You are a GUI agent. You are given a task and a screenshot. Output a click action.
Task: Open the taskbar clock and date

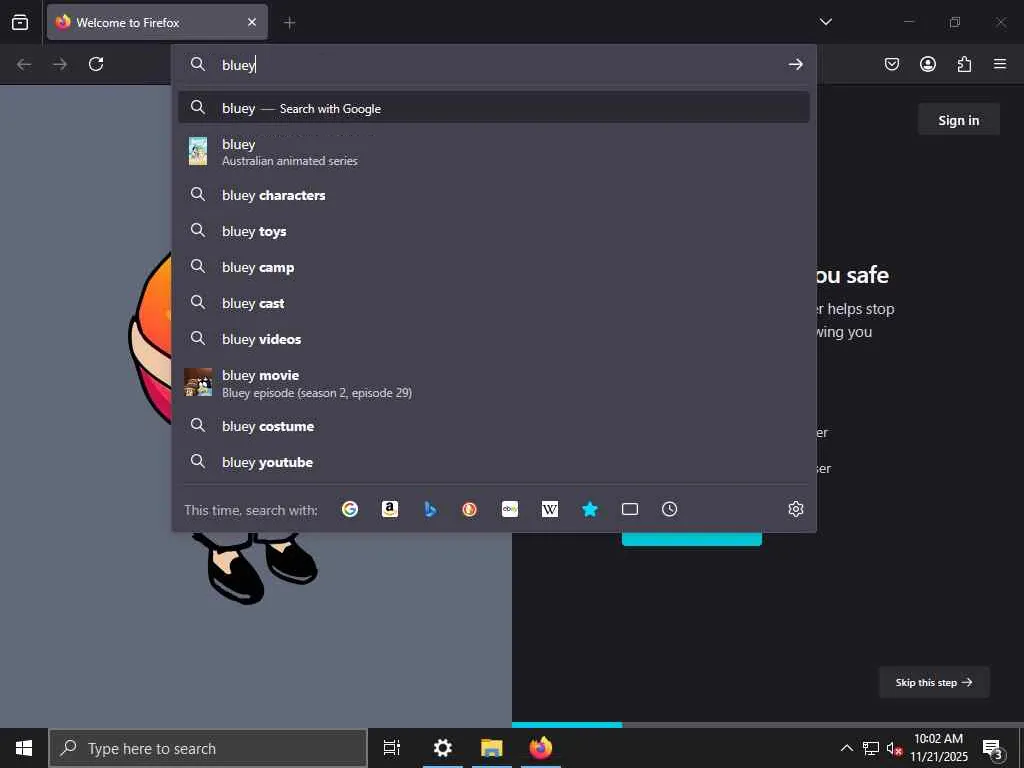(938, 748)
